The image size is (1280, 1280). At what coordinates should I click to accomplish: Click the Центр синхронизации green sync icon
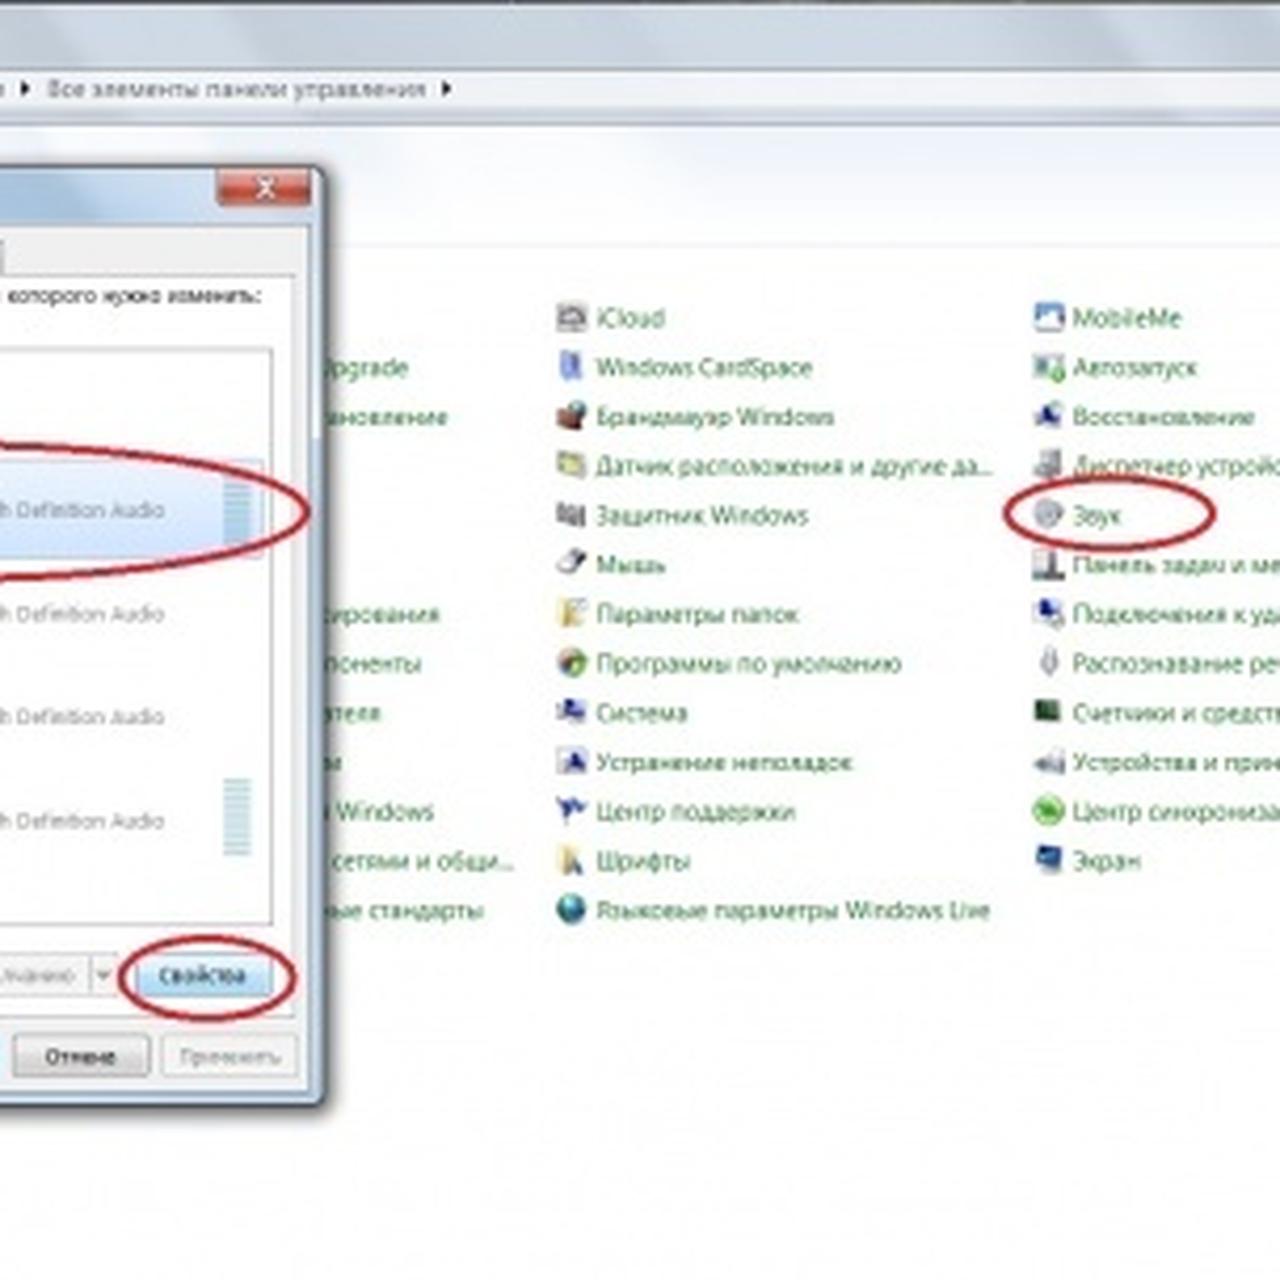coord(1047,811)
